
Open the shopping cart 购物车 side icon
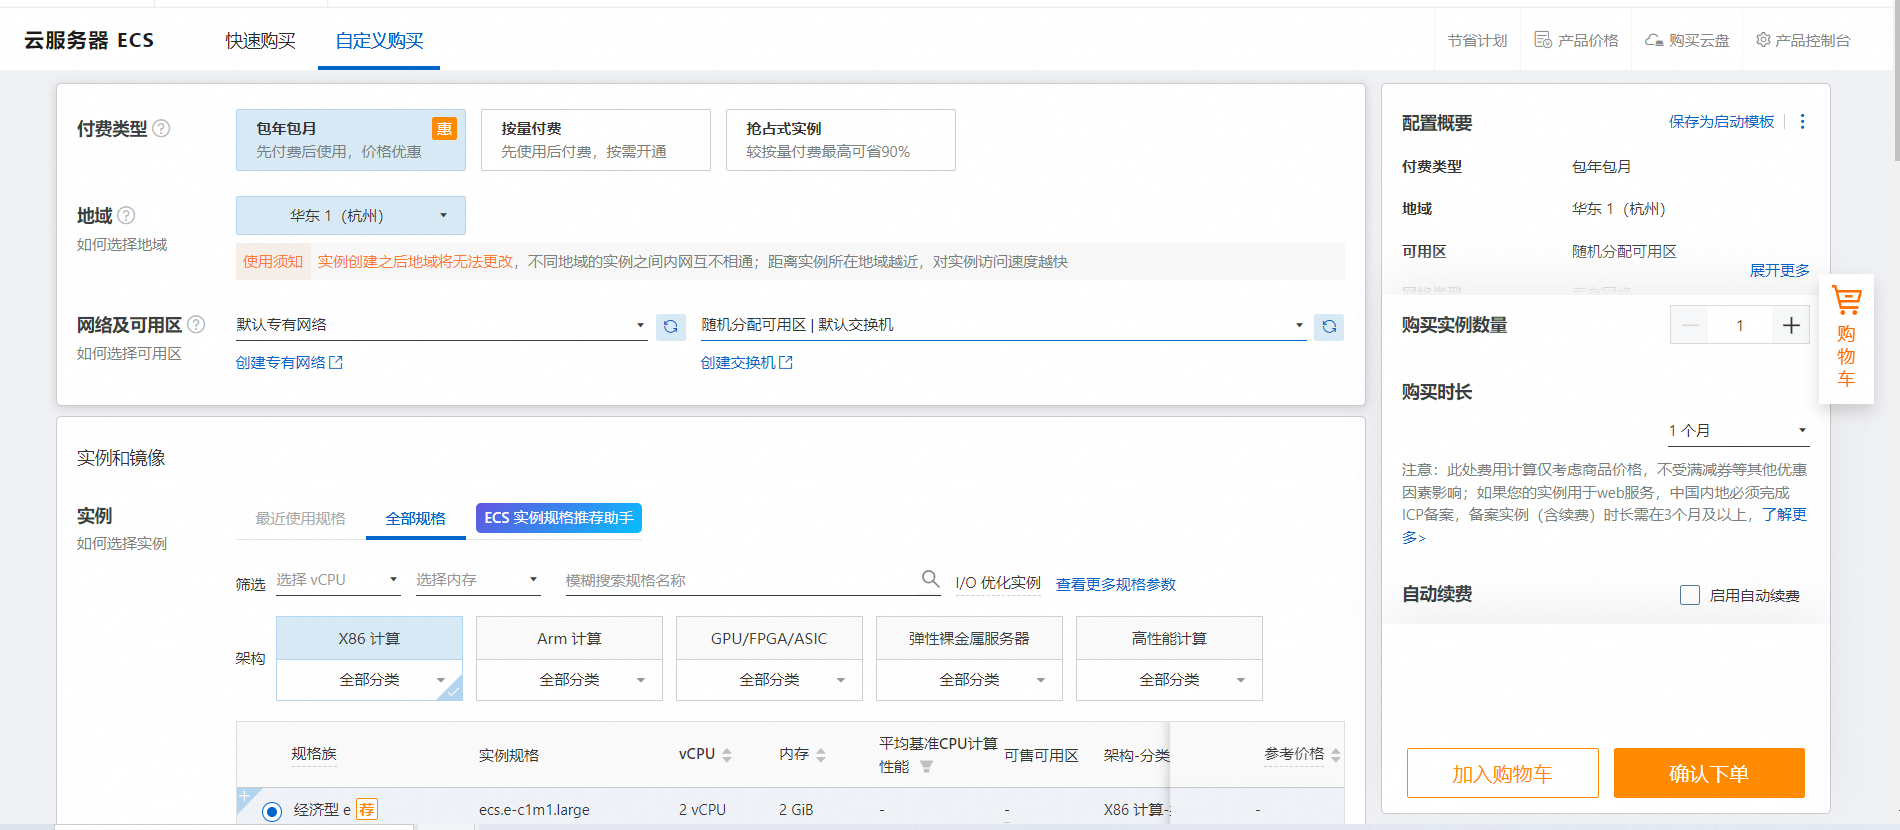click(1846, 338)
